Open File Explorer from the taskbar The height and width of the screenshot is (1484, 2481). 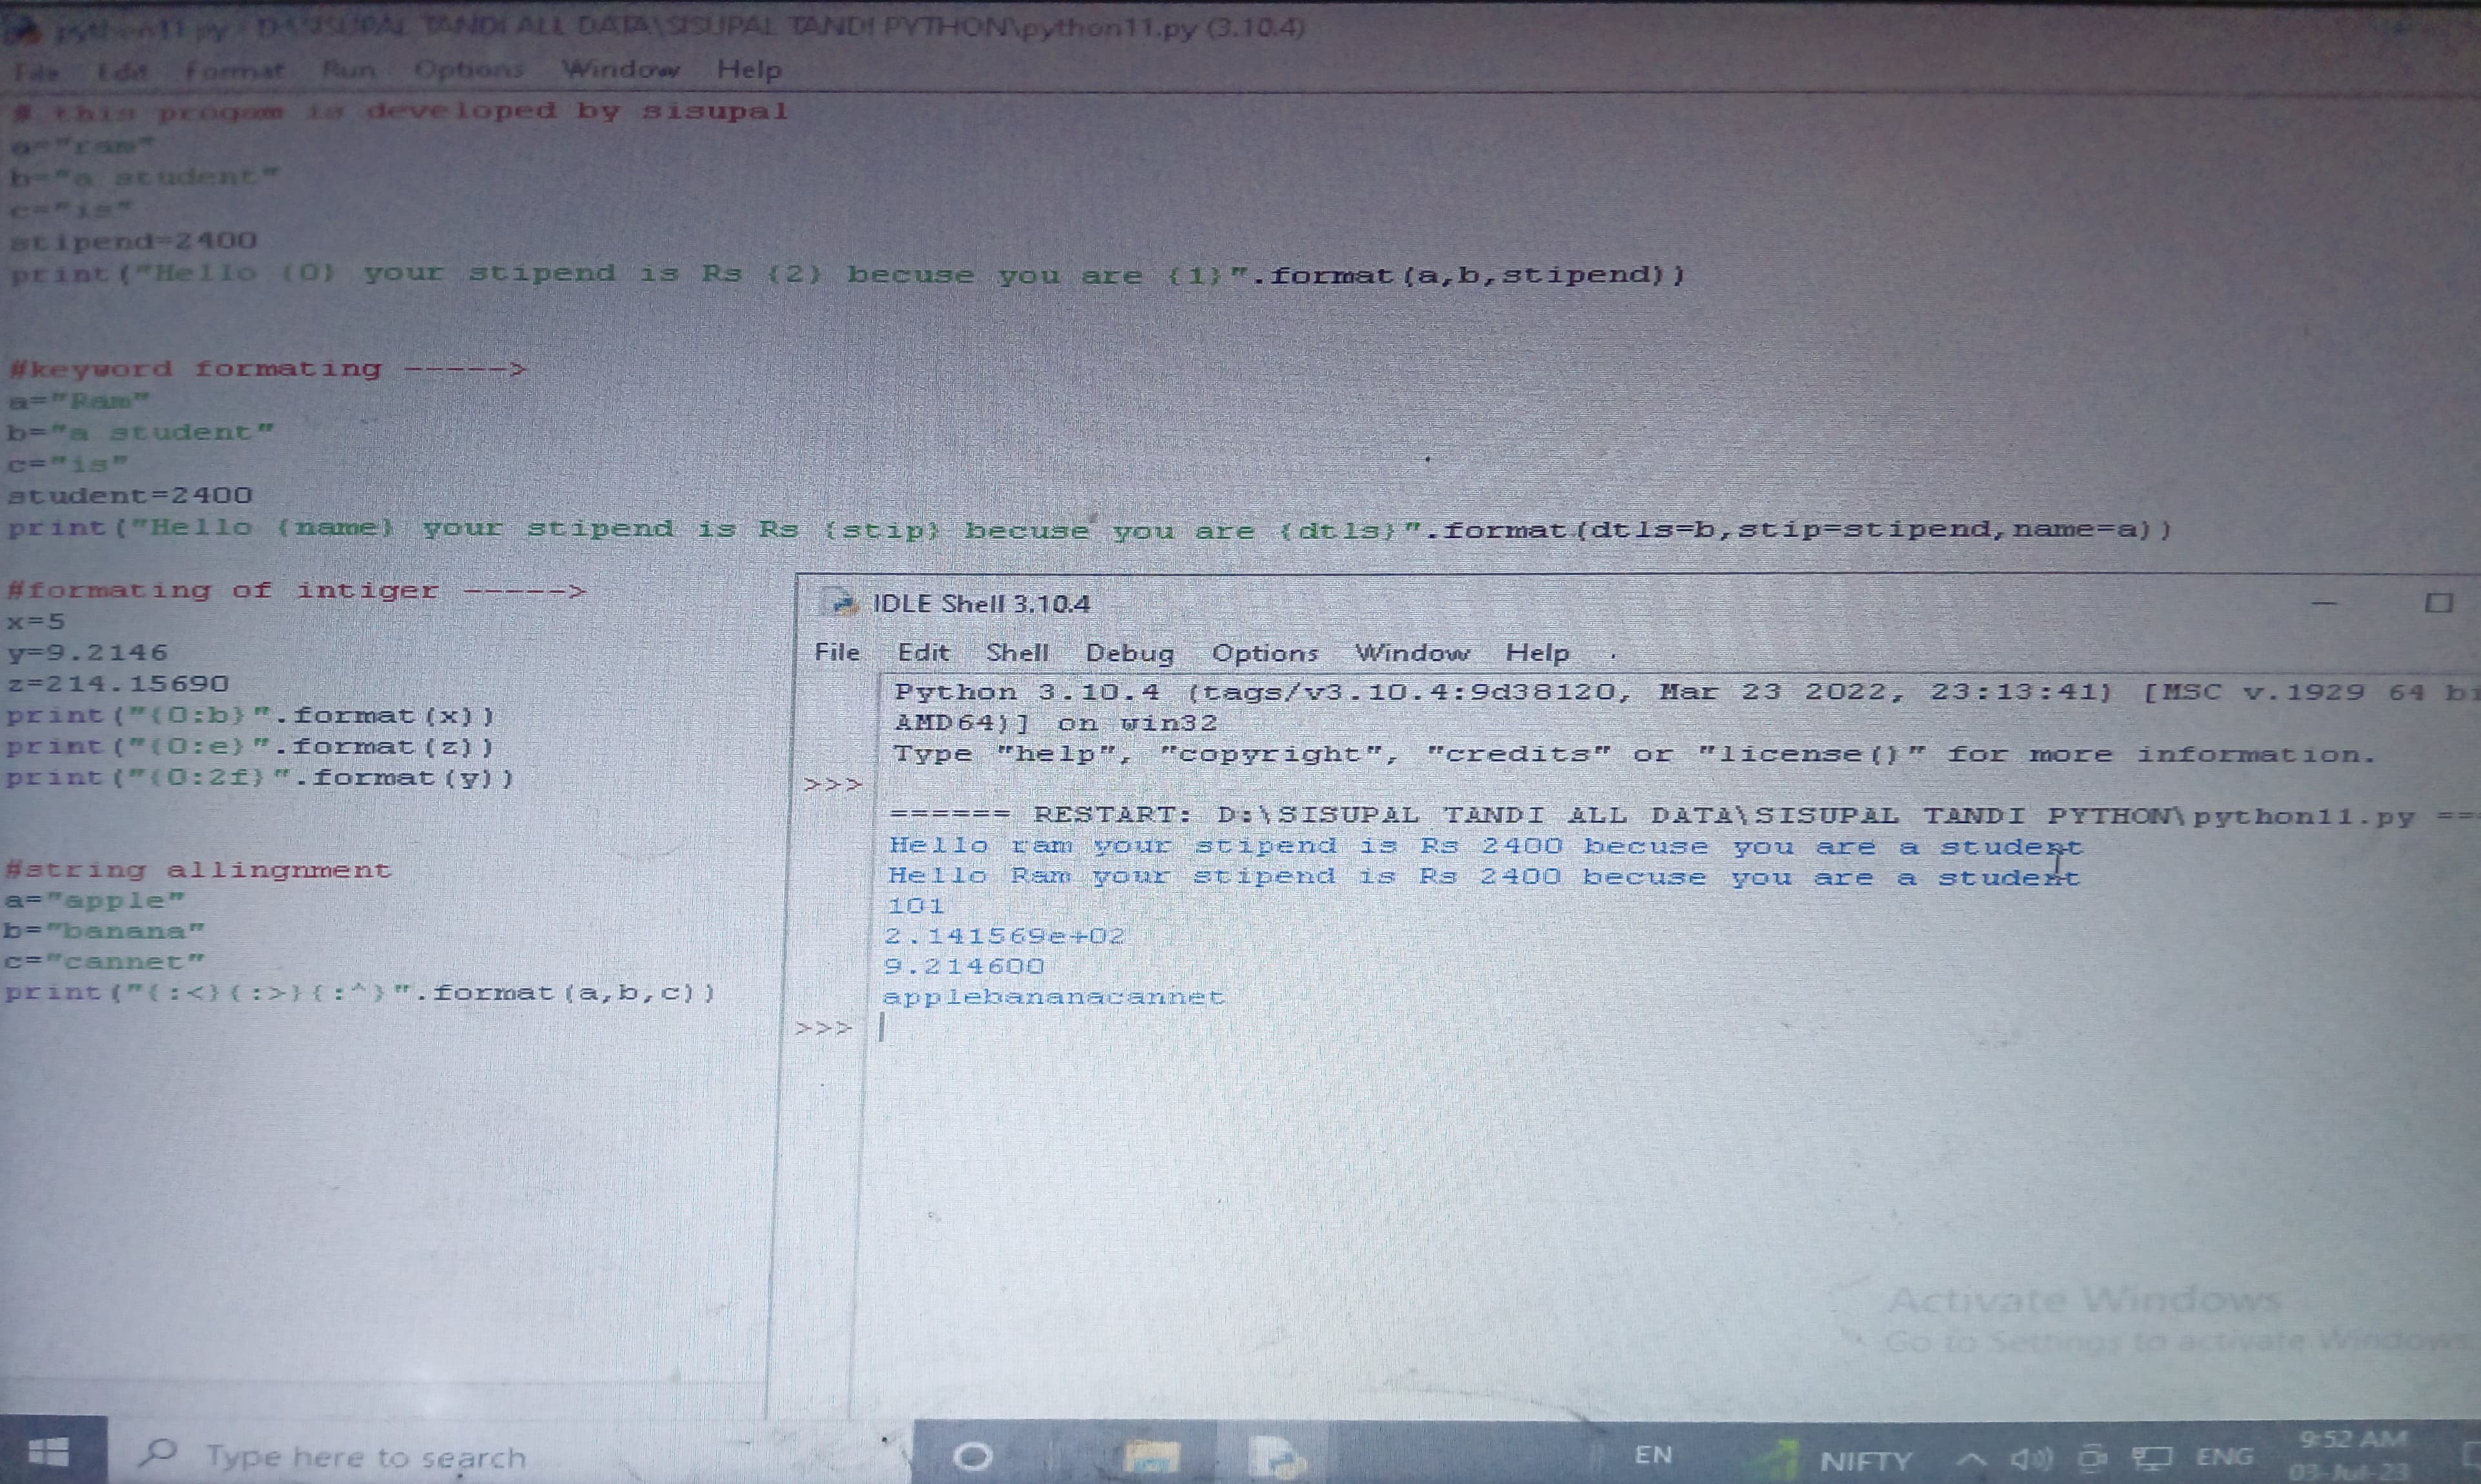click(x=1151, y=1455)
